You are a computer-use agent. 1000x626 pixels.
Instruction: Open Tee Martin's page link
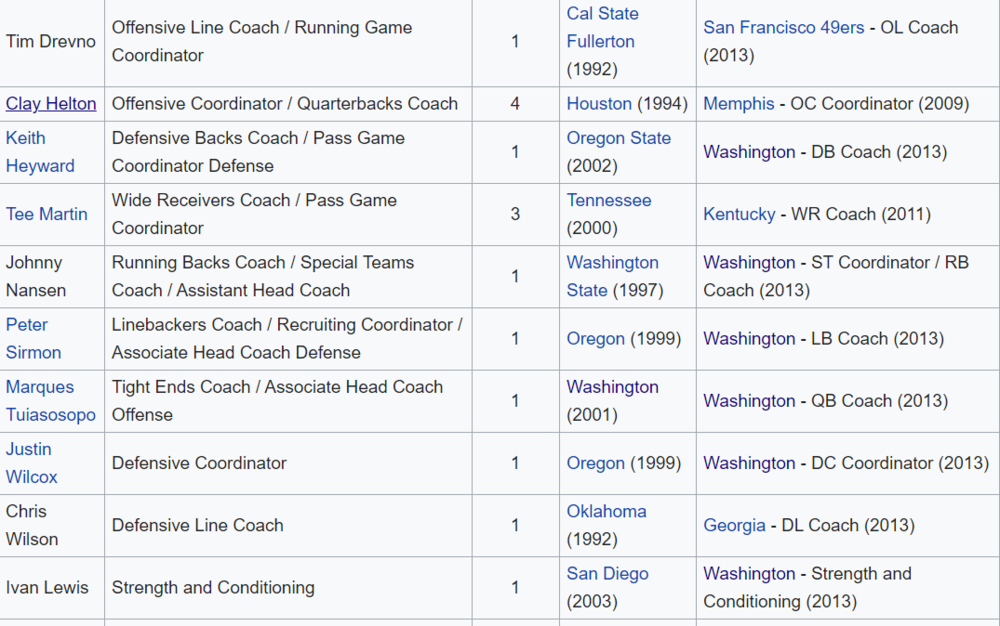(47, 214)
